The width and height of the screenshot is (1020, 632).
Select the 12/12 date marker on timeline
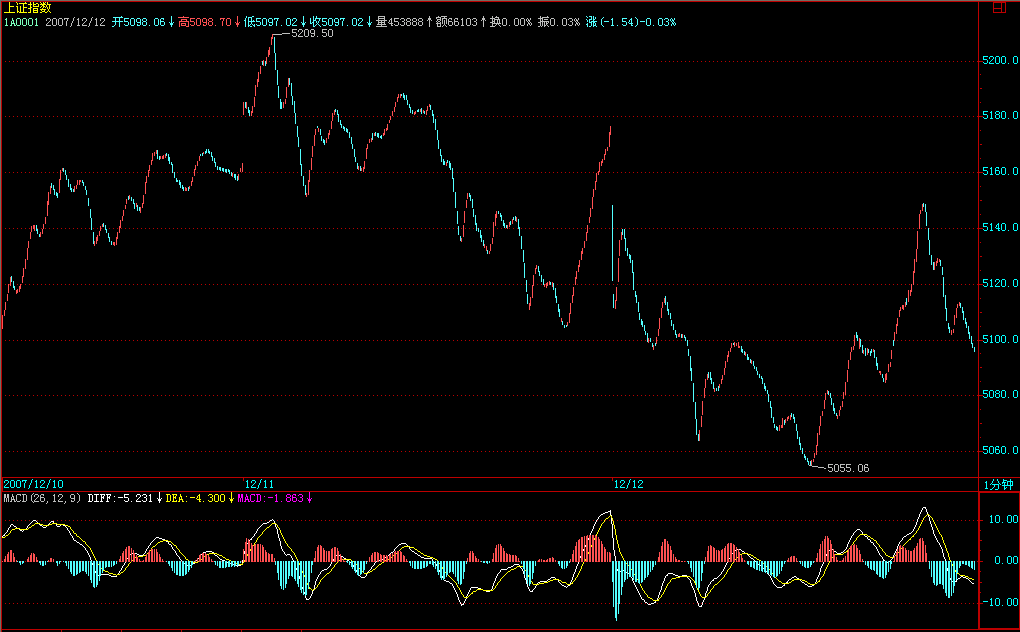pos(628,484)
